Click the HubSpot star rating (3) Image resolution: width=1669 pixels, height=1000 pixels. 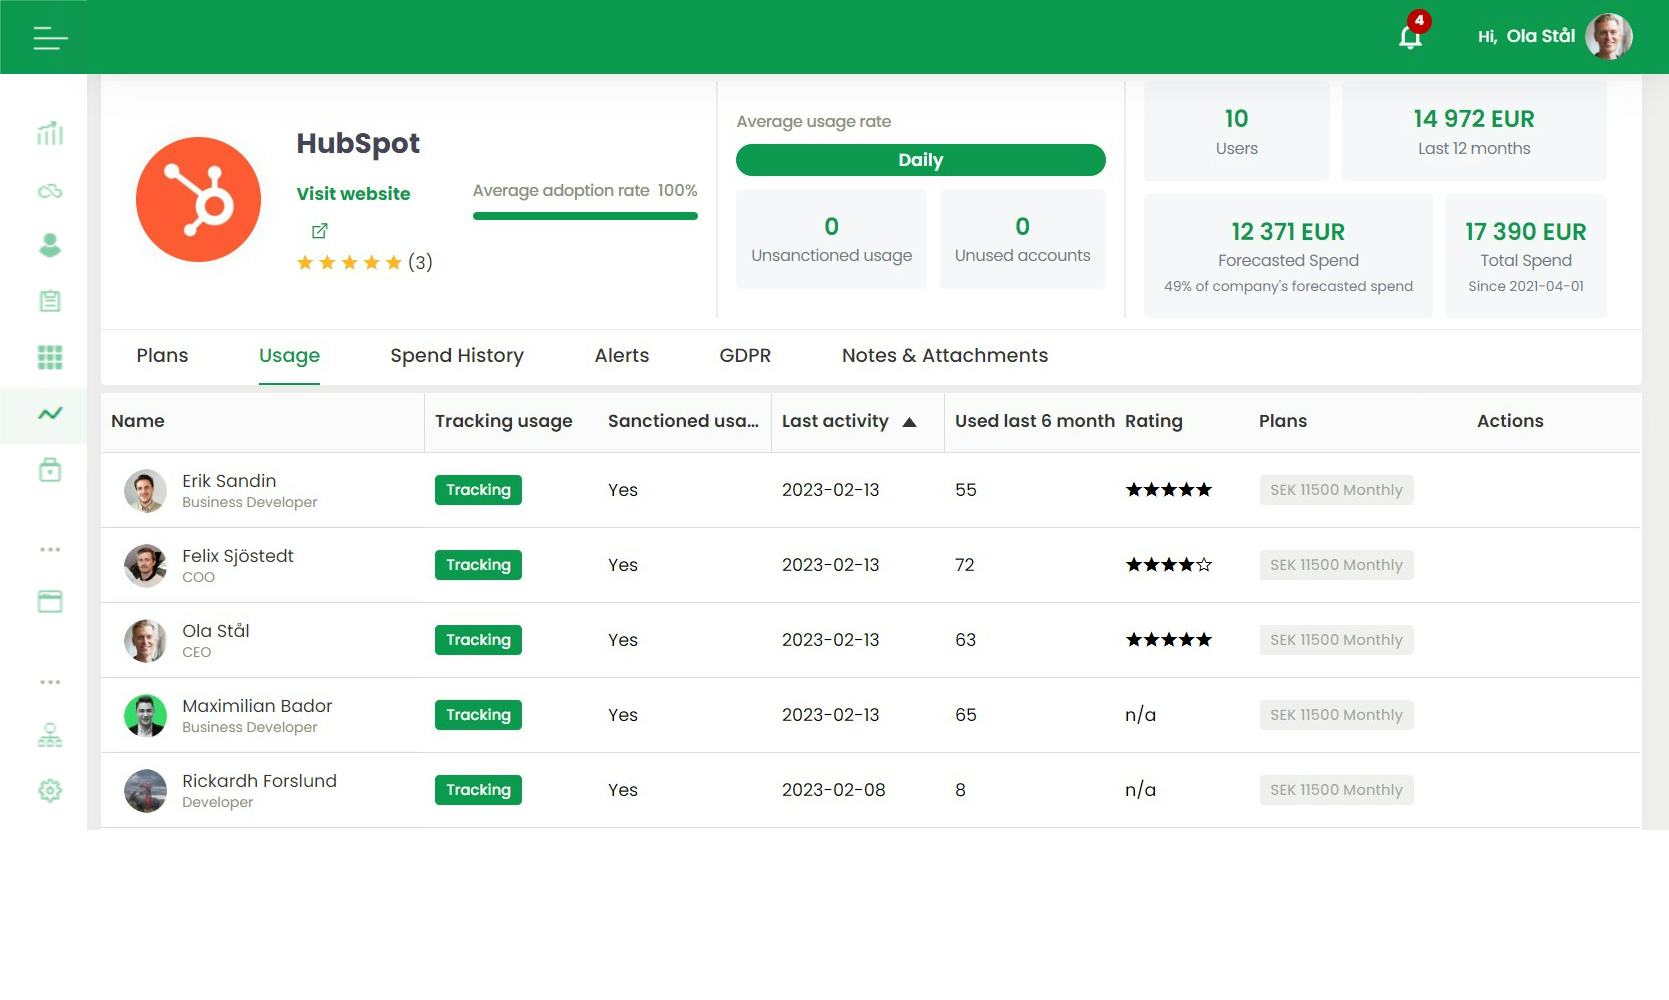tap(364, 263)
